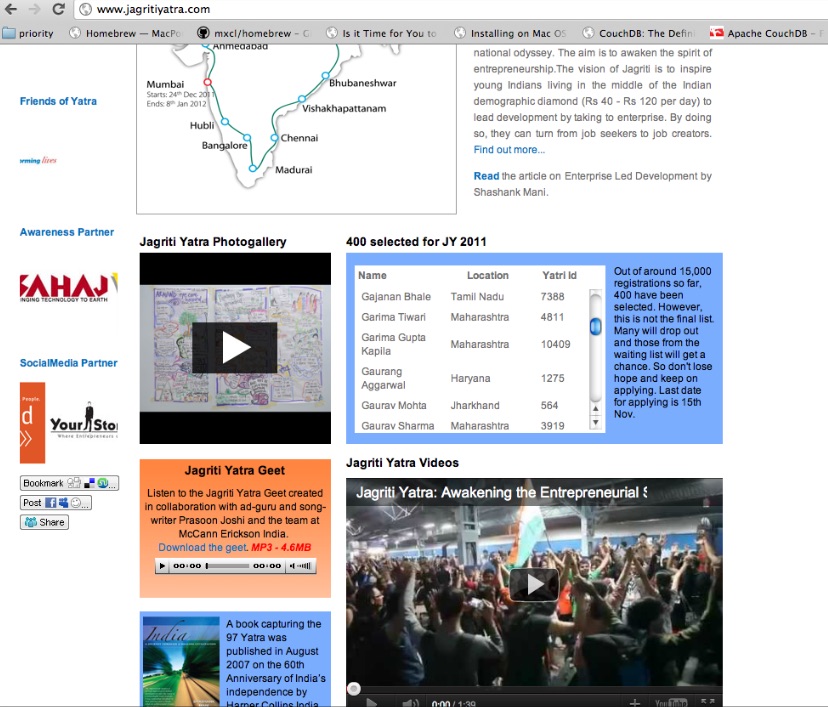Screen dimensions: 828x707
Task: Adjust the Geet audio player volume
Action: coord(300,566)
